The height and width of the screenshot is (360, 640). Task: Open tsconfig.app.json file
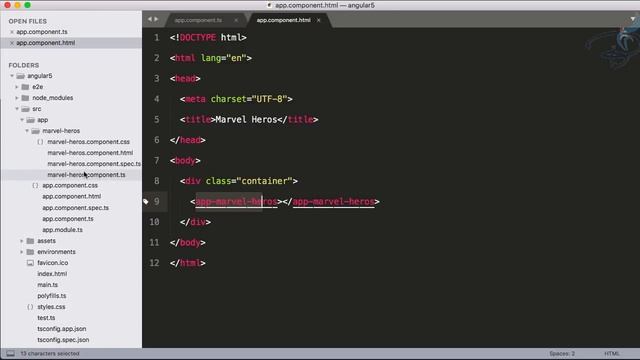pos(62,329)
